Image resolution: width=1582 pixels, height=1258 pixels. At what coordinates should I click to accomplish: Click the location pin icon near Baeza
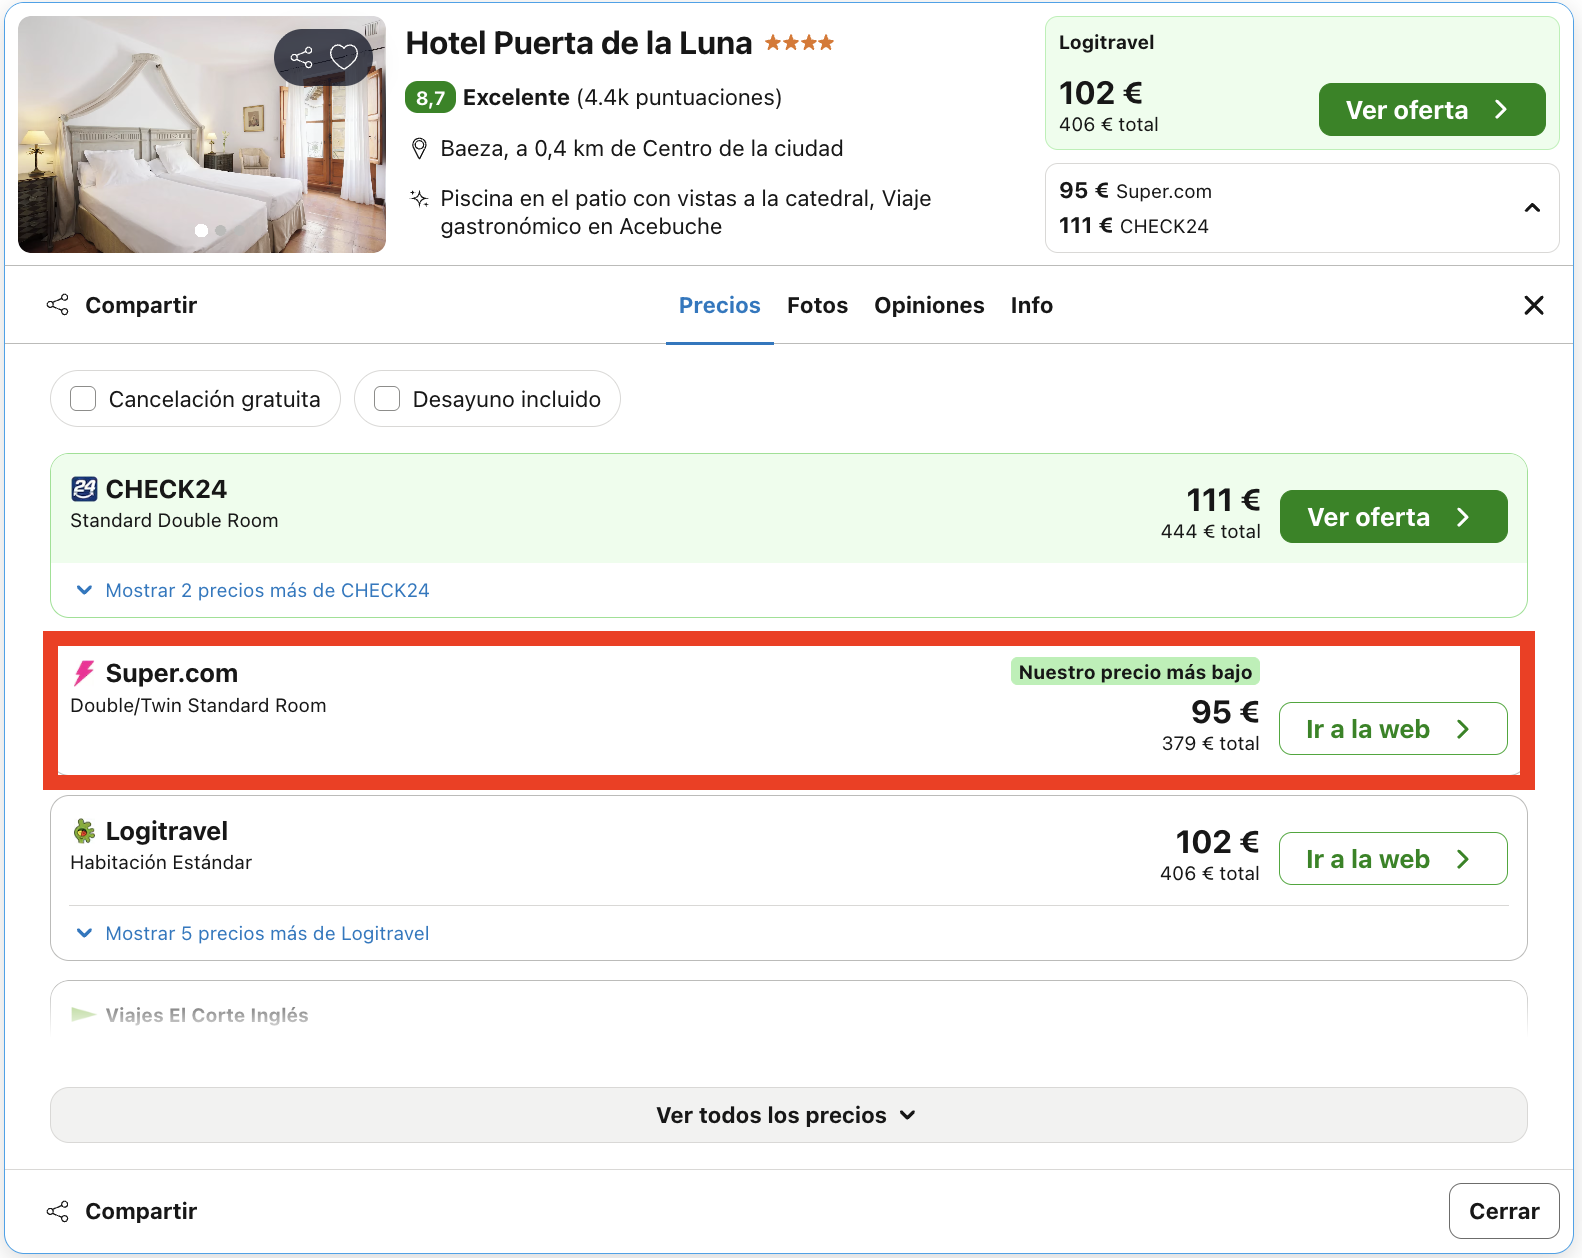420,149
